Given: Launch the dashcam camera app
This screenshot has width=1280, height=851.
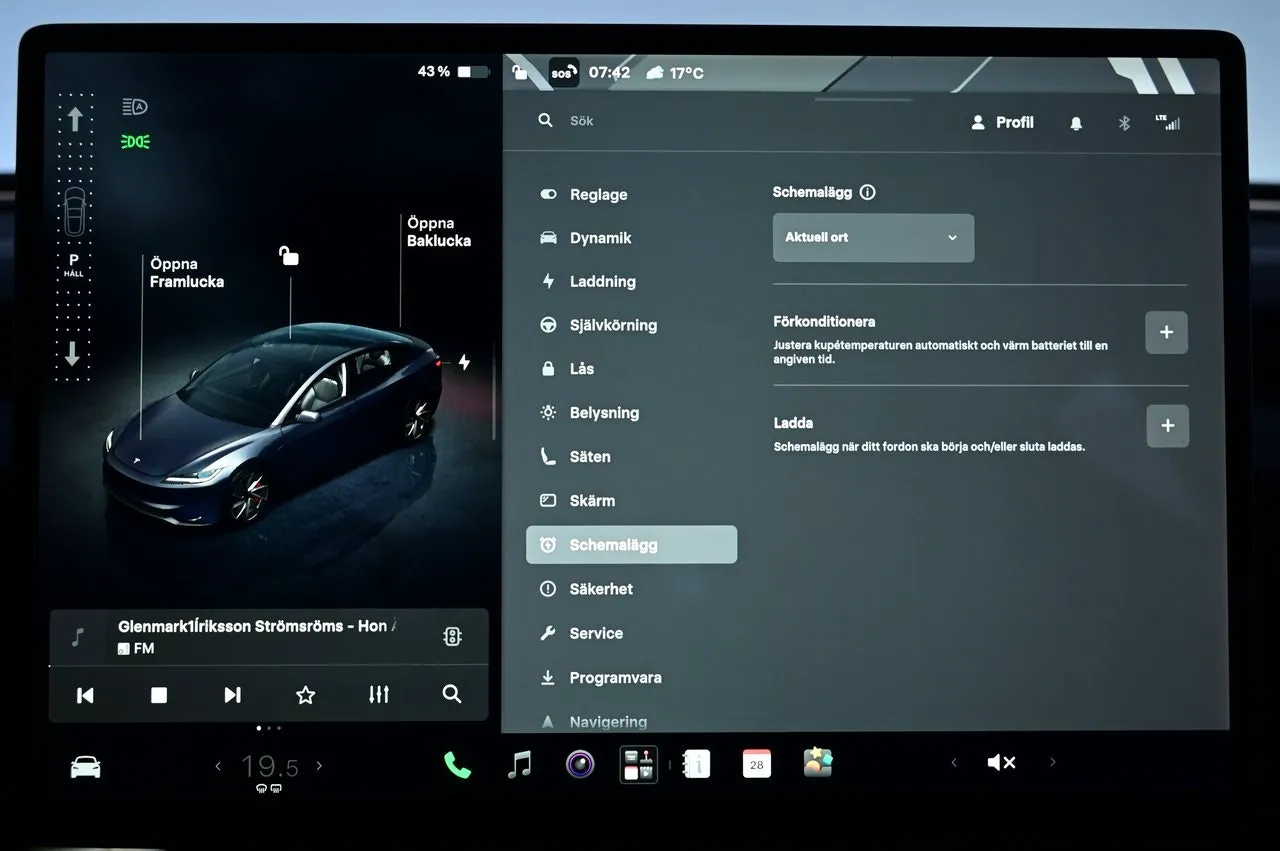Looking at the screenshot, I should [x=580, y=765].
